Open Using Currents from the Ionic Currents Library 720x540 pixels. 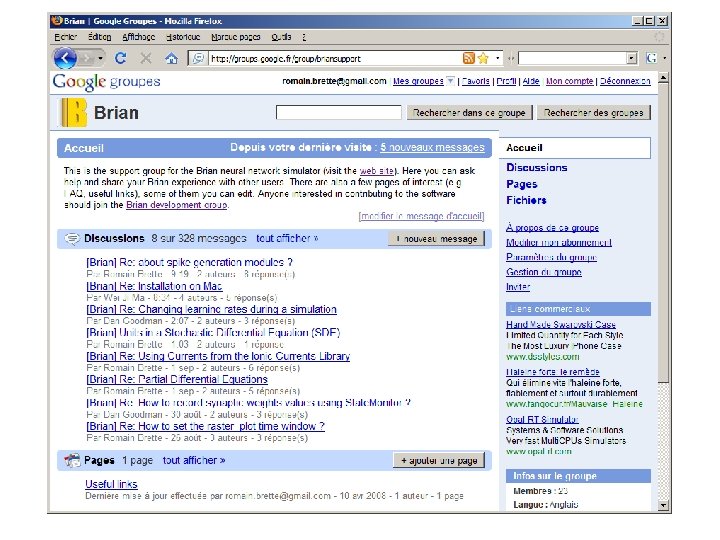(218, 356)
